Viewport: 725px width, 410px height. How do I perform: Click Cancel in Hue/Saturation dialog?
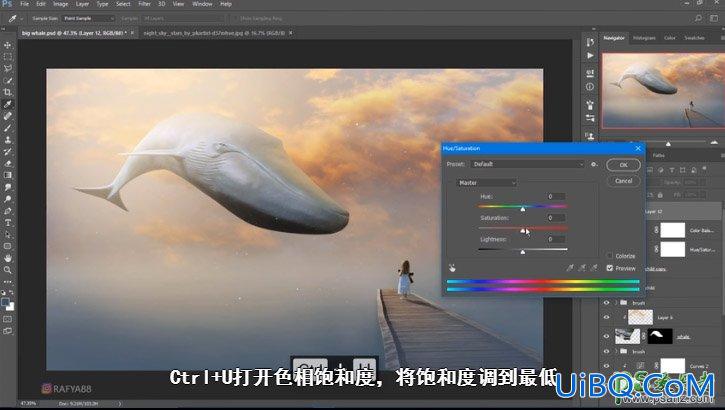tap(623, 181)
